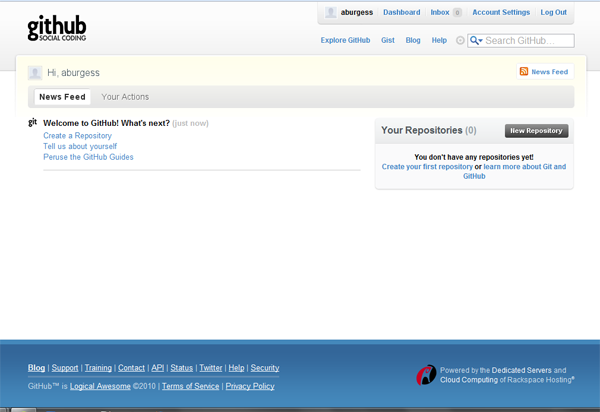Click Log Out
Viewport: 600px width, 412px height.
pos(553,12)
